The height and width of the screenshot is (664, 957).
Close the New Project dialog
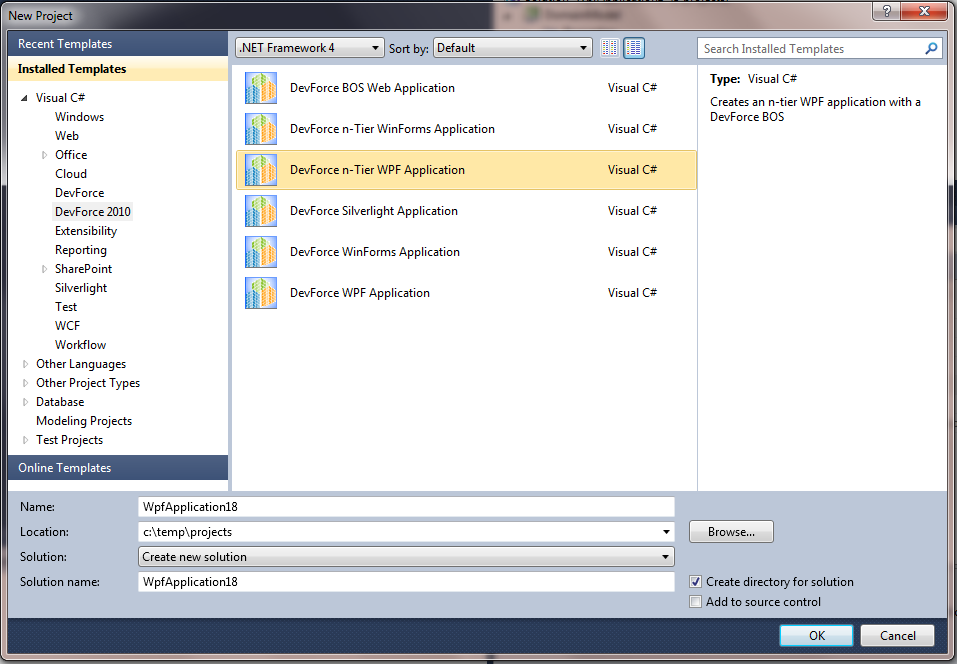pos(924,11)
